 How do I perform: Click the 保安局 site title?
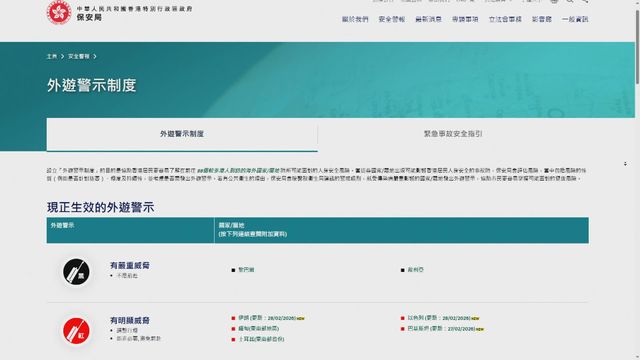coord(89,17)
